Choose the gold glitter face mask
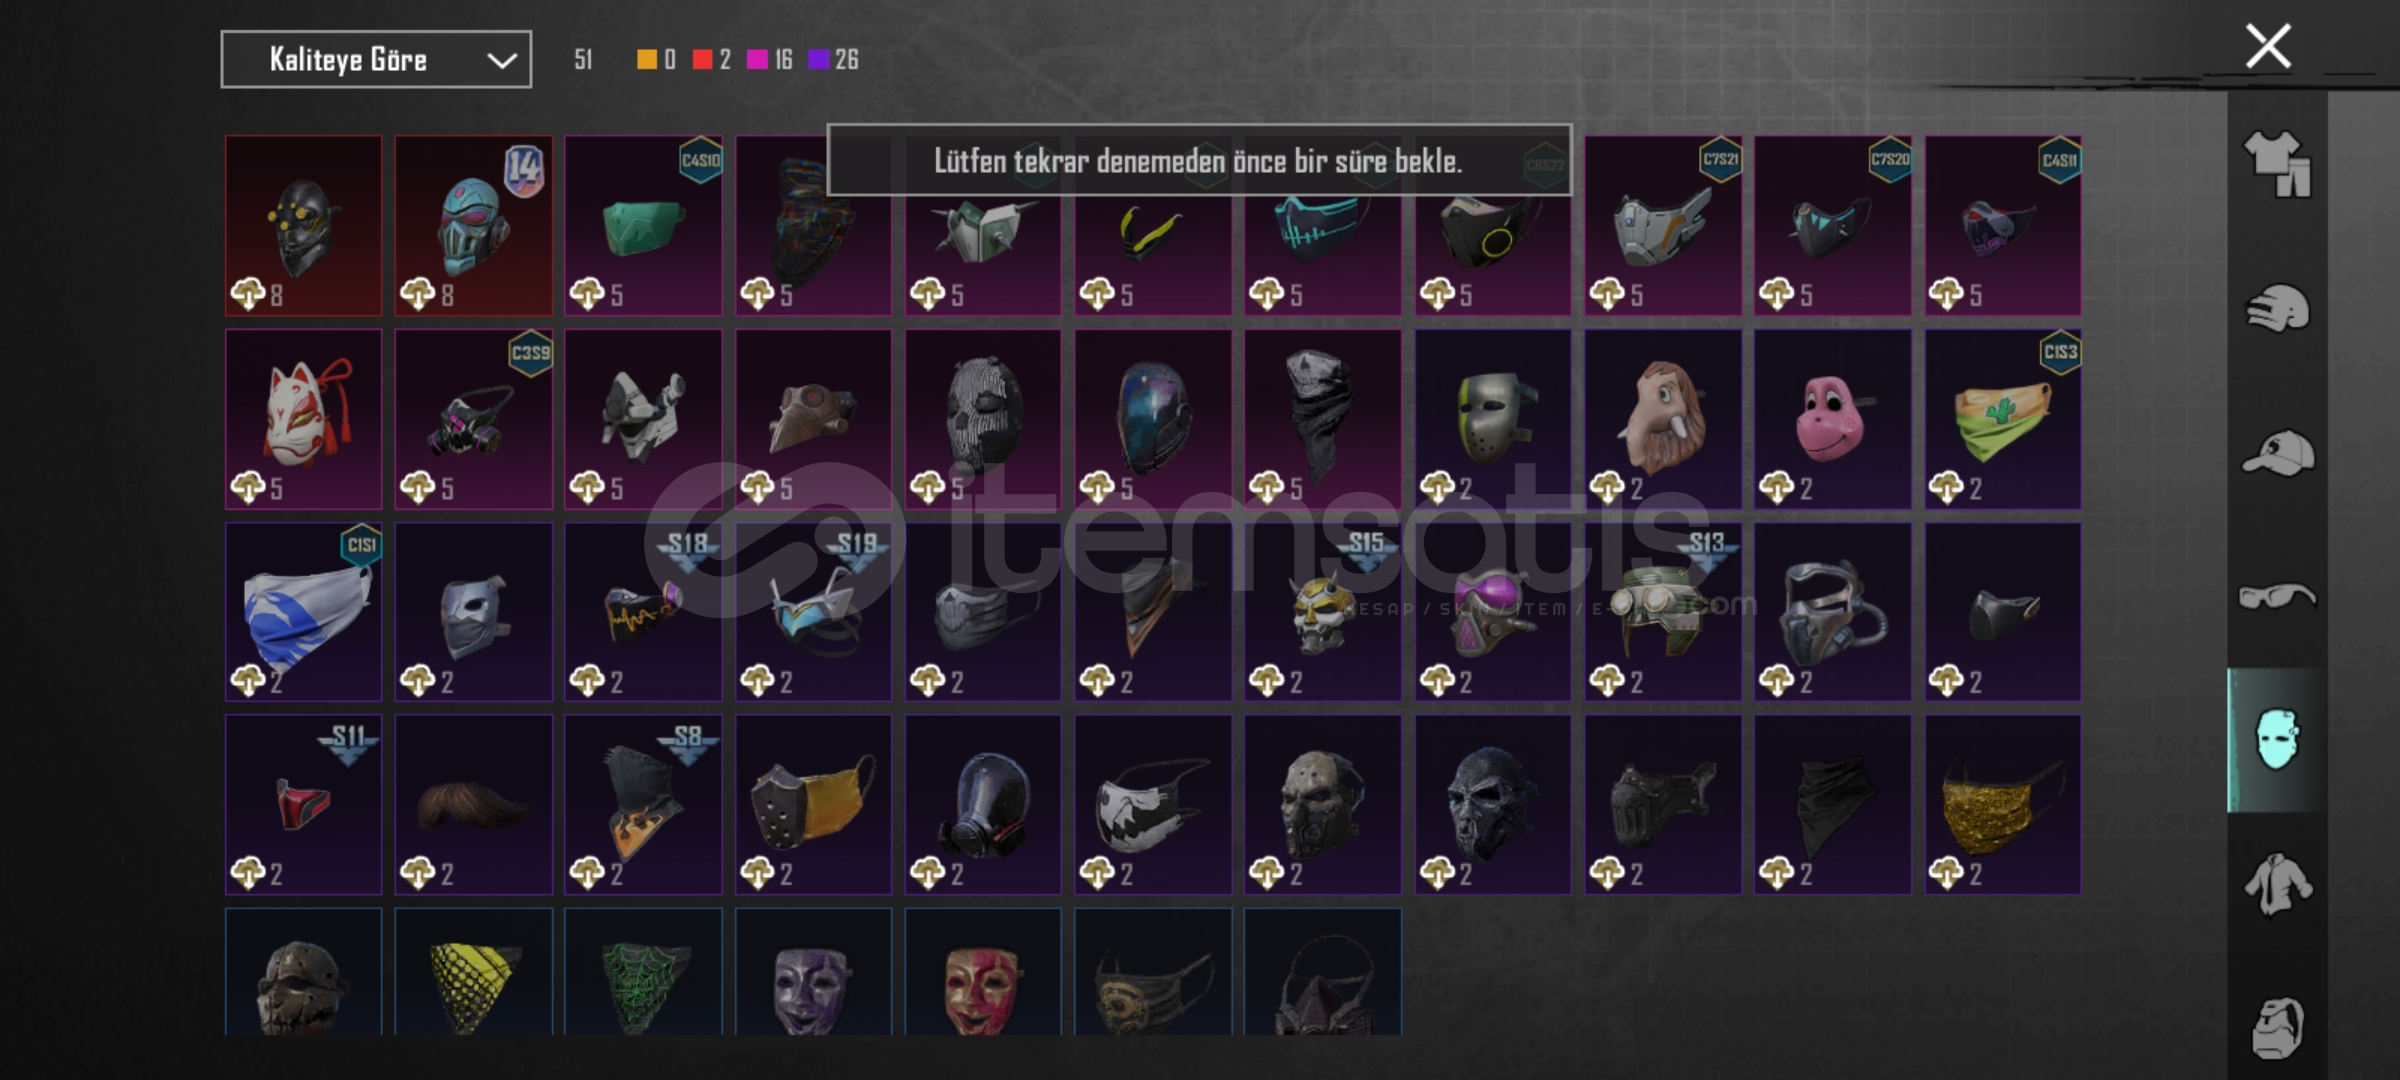The height and width of the screenshot is (1080, 2400). coord(2002,804)
